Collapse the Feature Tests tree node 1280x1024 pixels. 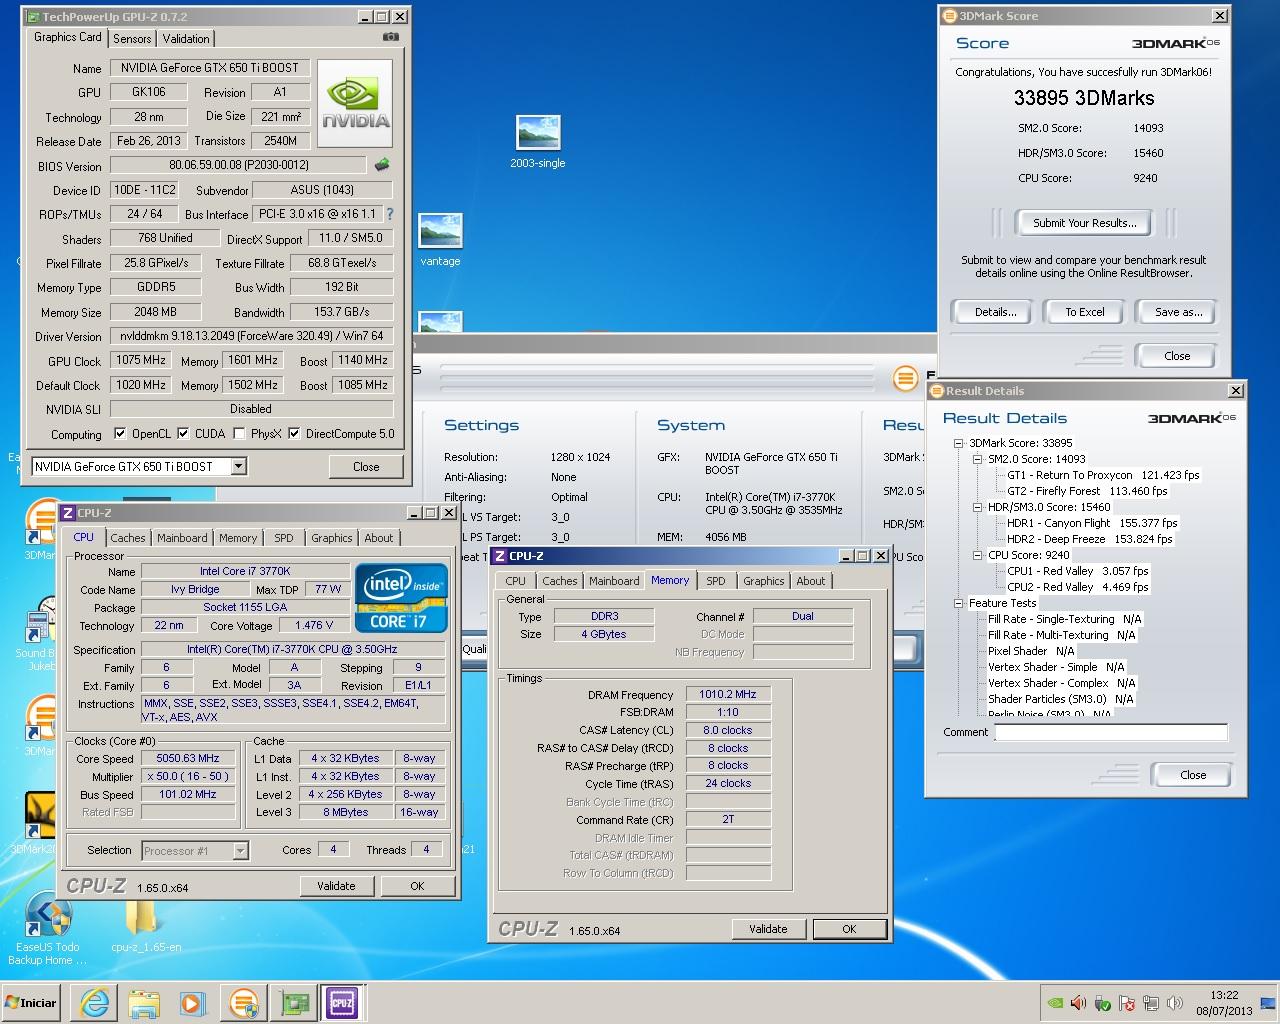tap(958, 603)
